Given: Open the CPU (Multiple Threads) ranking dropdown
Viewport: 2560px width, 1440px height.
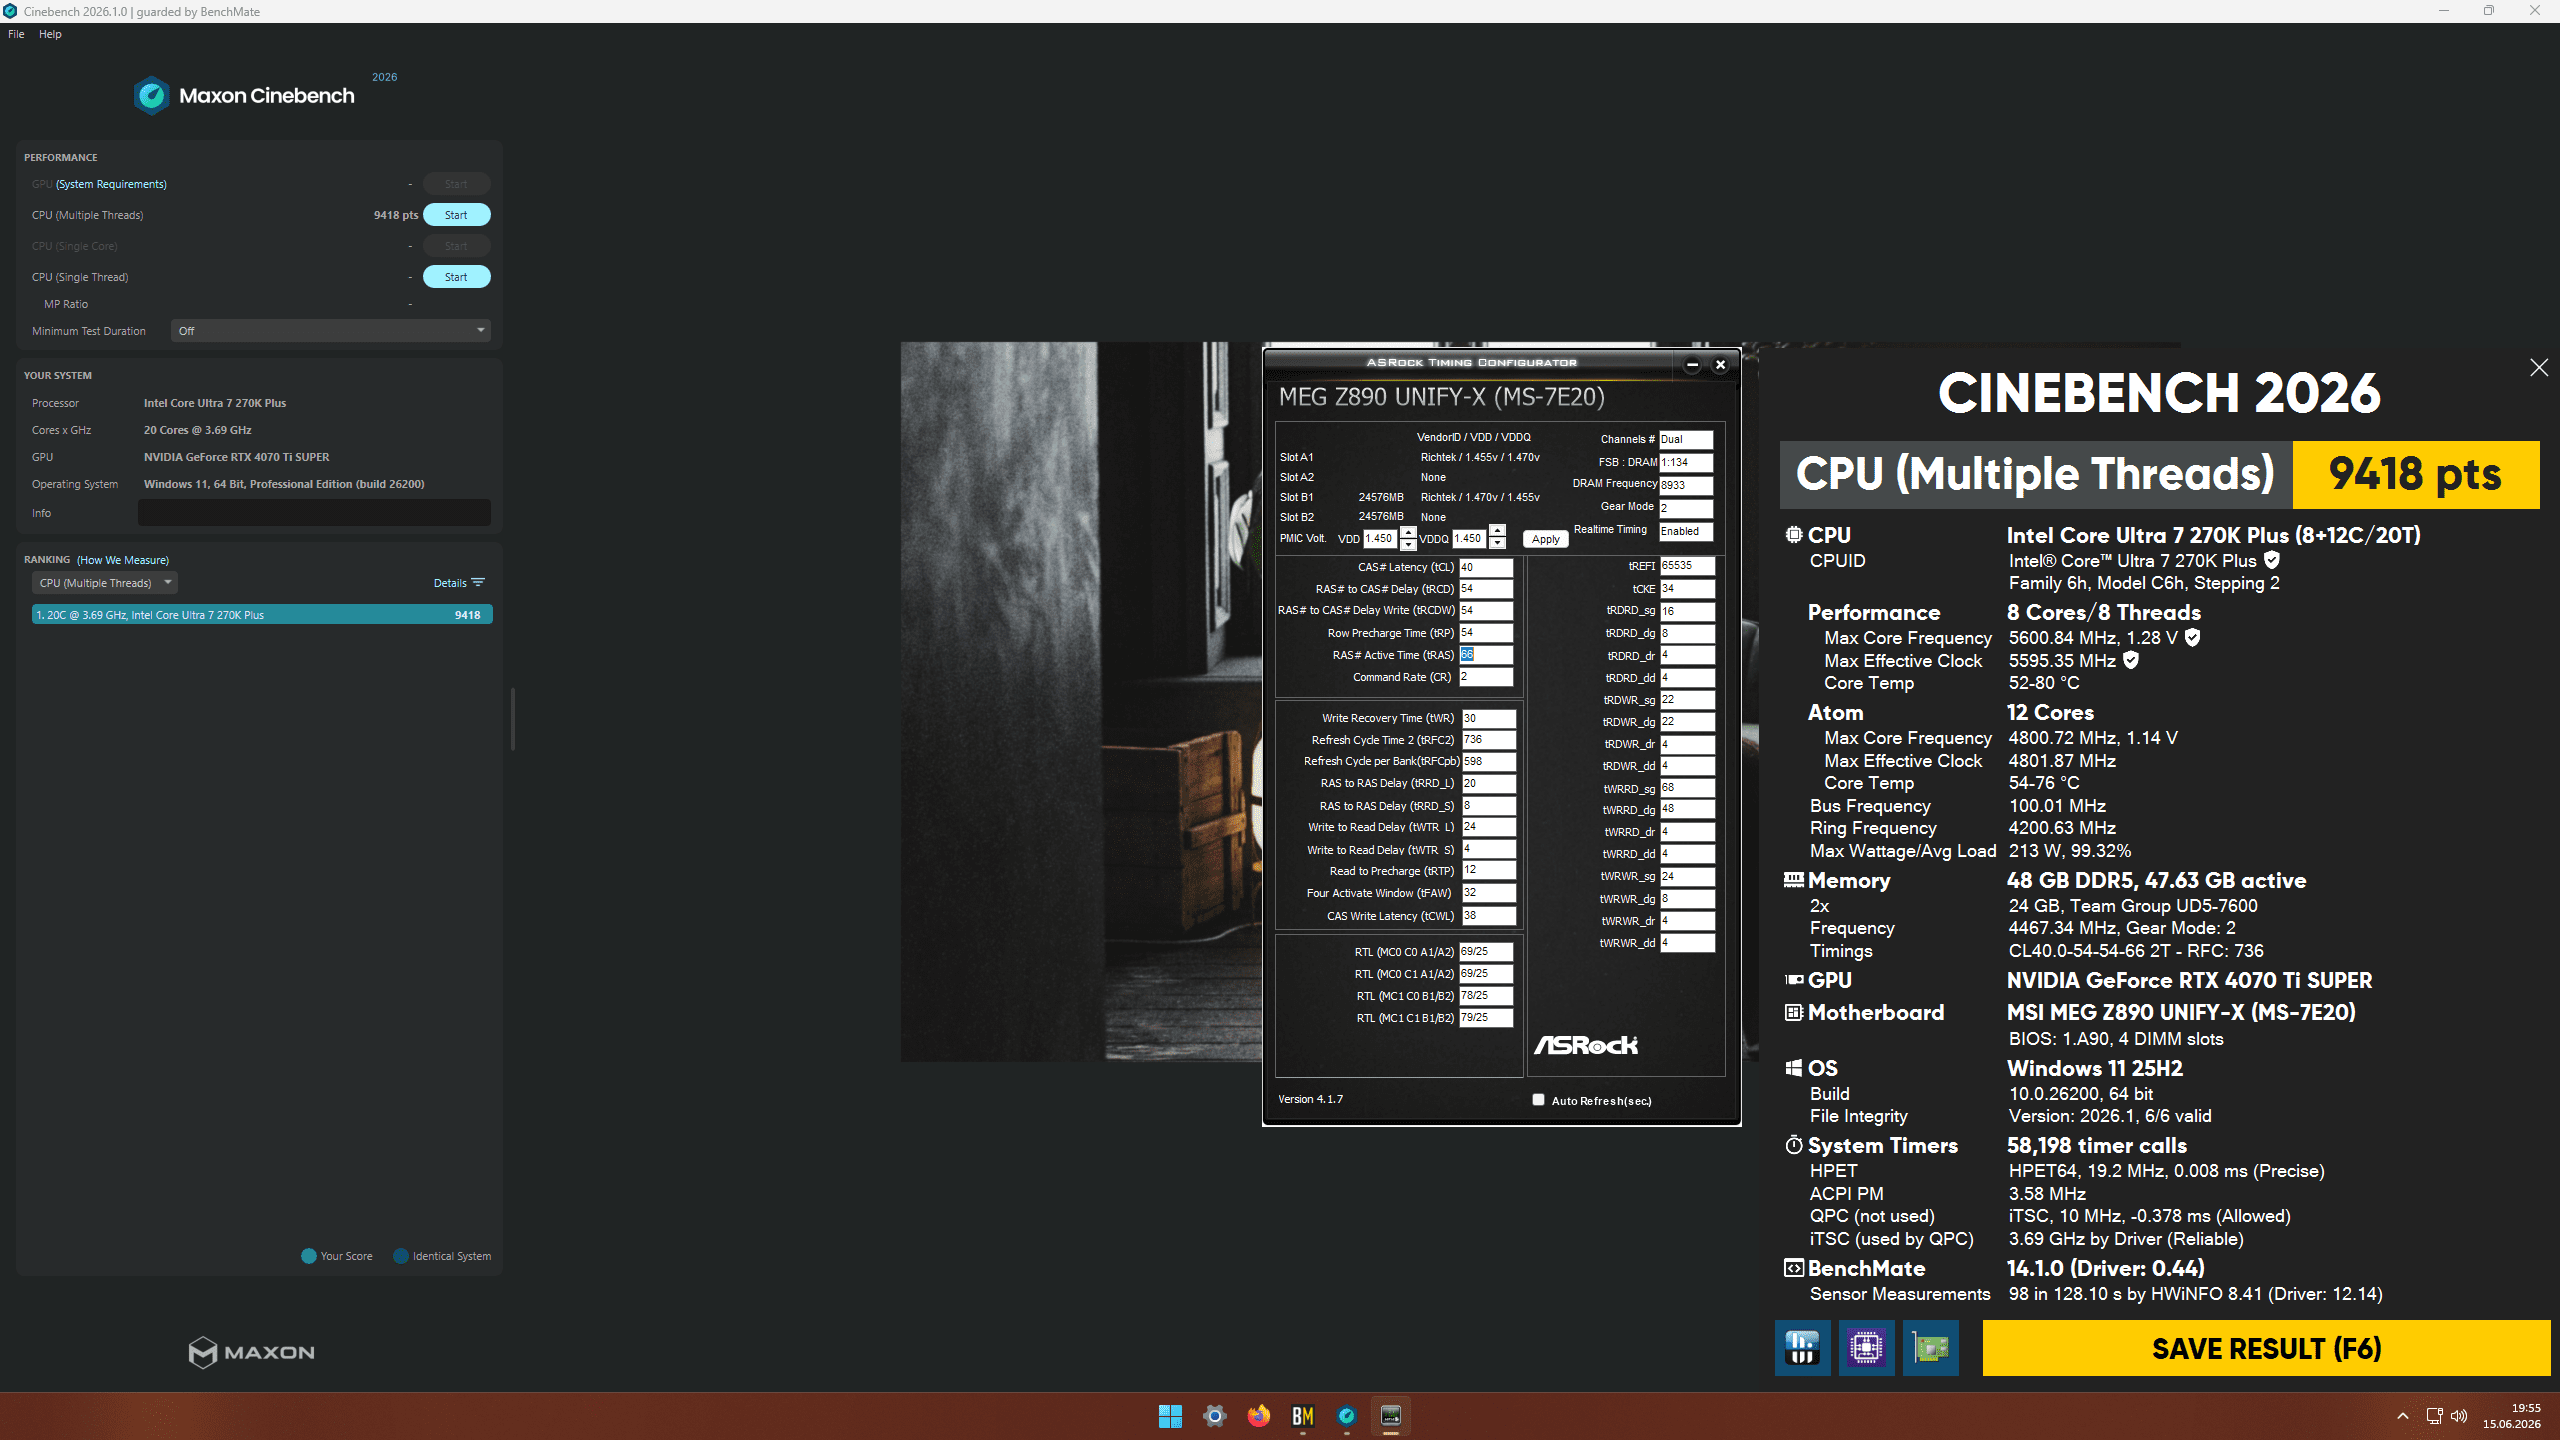Looking at the screenshot, I should (105, 583).
